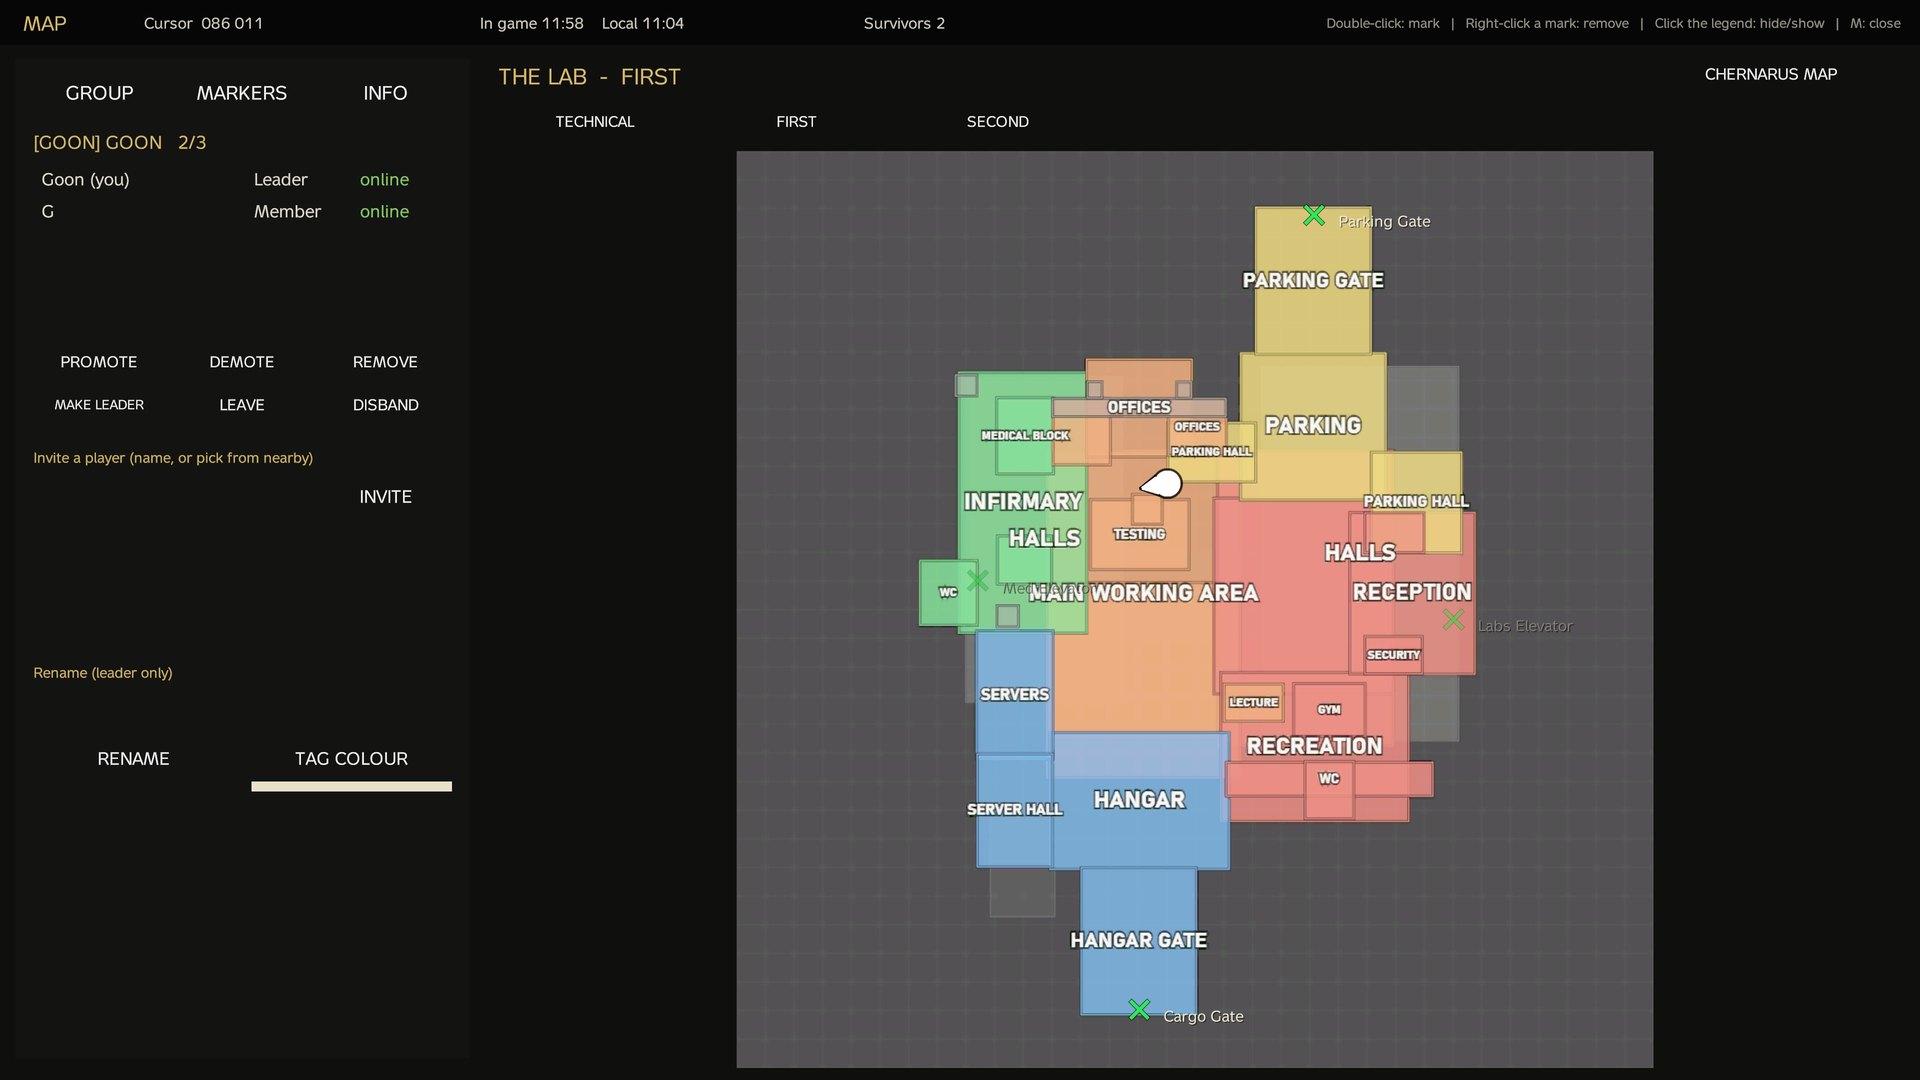Viewport: 1920px width, 1080px height.
Task: Click the LECTURE room on the map
Action: (1253, 702)
